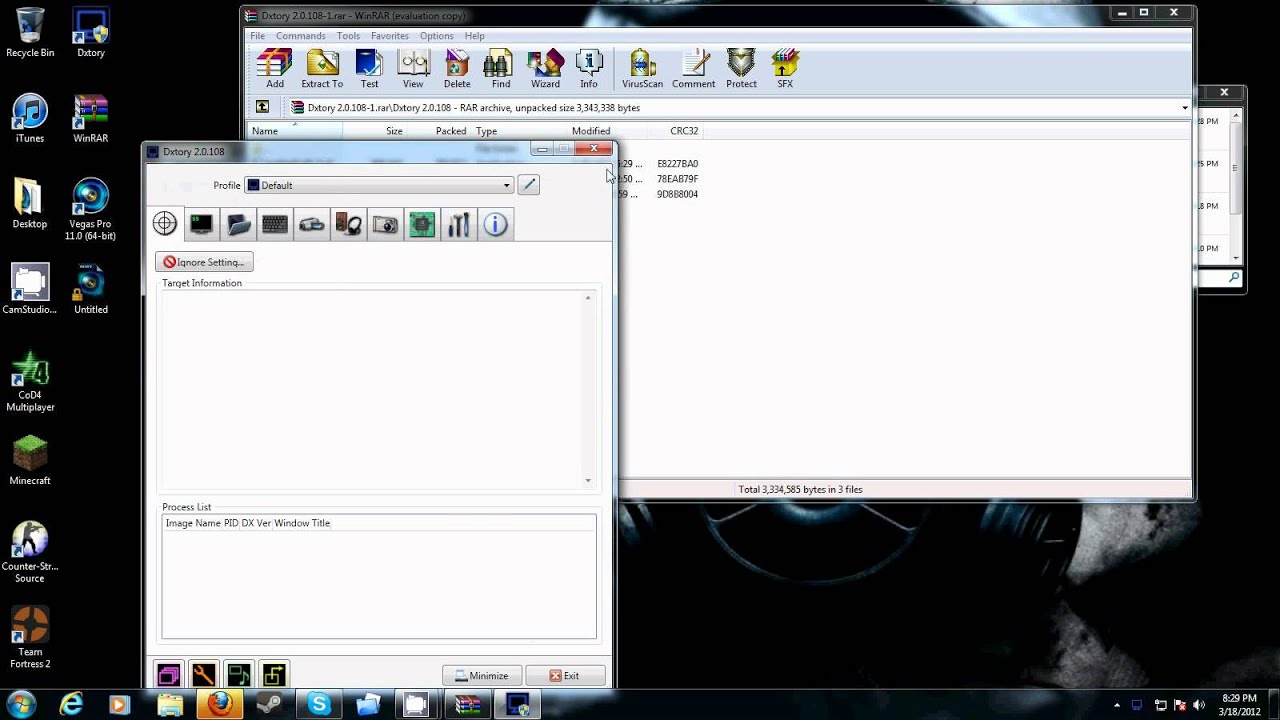Open the Tools tab with wrench icons
Viewport: 1280px width, 720px height.
tap(459, 224)
